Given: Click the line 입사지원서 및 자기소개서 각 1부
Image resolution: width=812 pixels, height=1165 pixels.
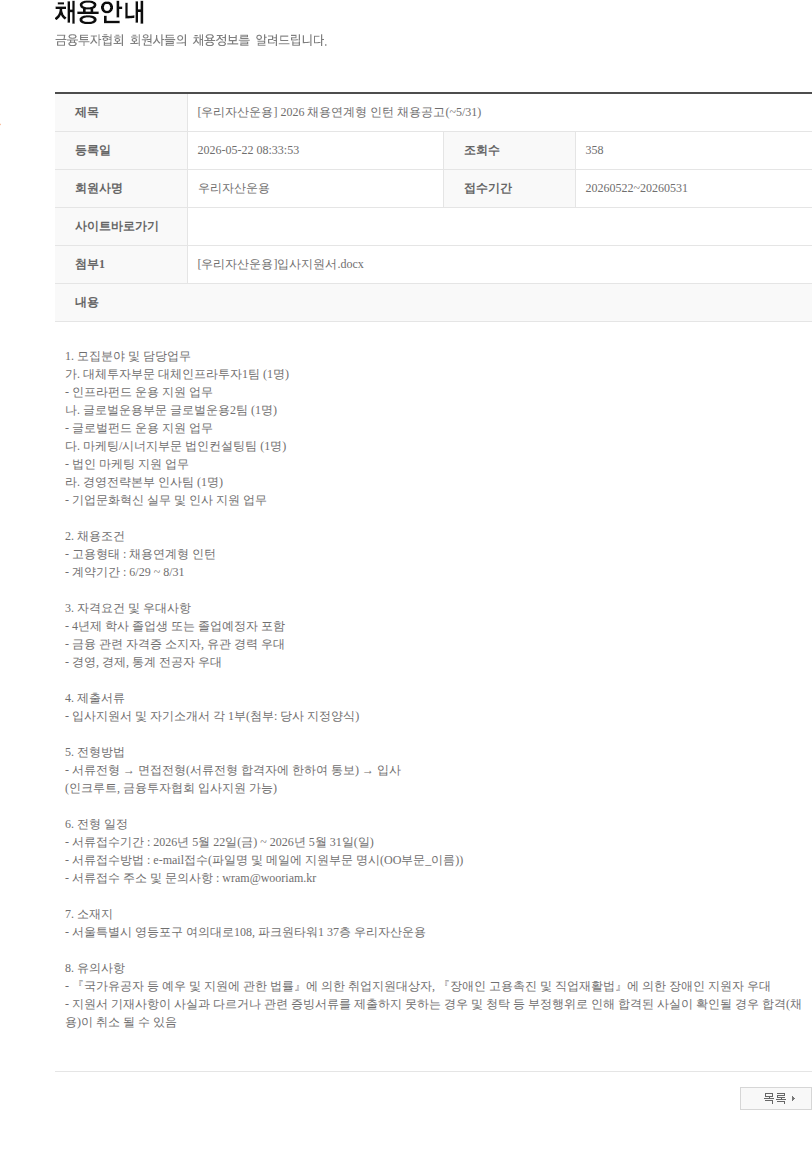Looking at the screenshot, I should (x=212, y=716).
